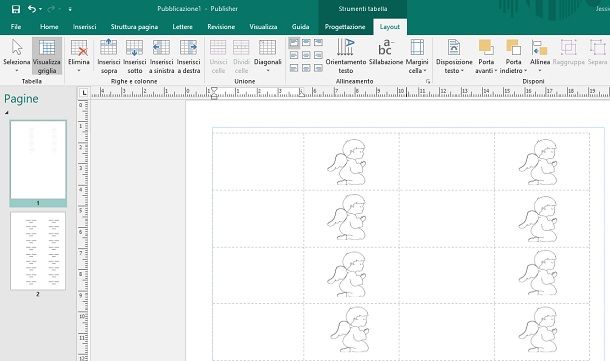Align cell text top center
This screenshot has width=610, height=361.
306,42
